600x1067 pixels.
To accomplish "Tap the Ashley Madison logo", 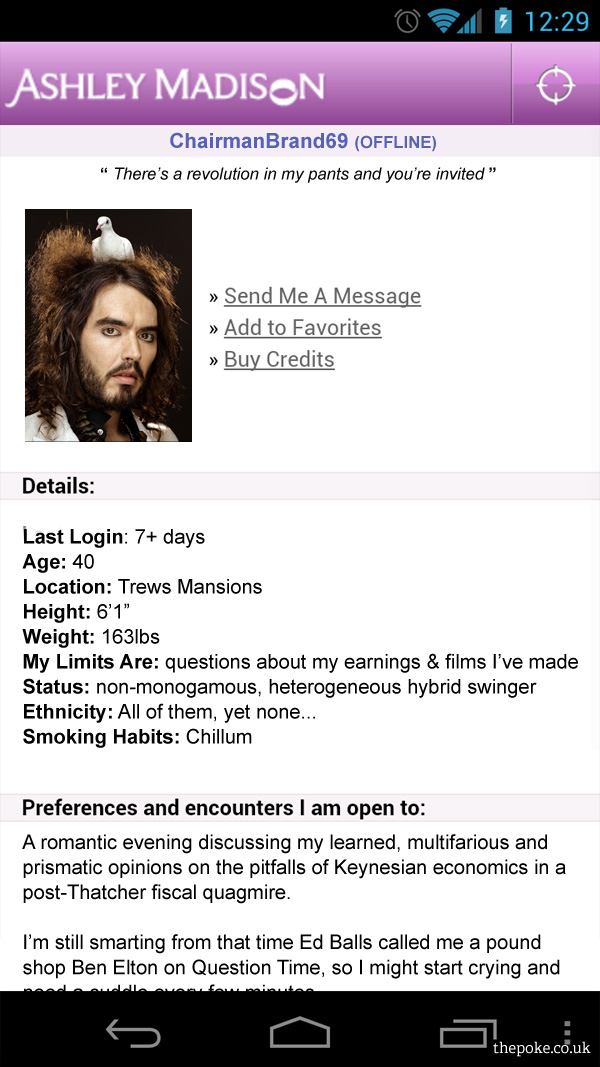I will pos(165,86).
